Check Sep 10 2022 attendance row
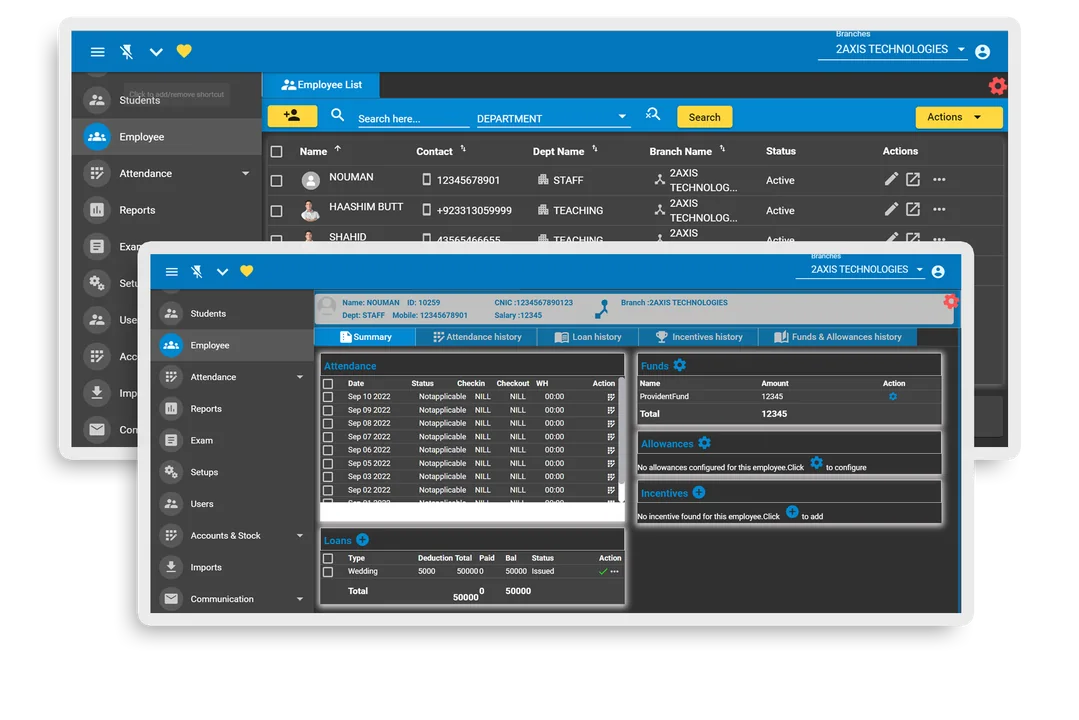The width and height of the screenshot is (1079, 720). (x=328, y=397)
